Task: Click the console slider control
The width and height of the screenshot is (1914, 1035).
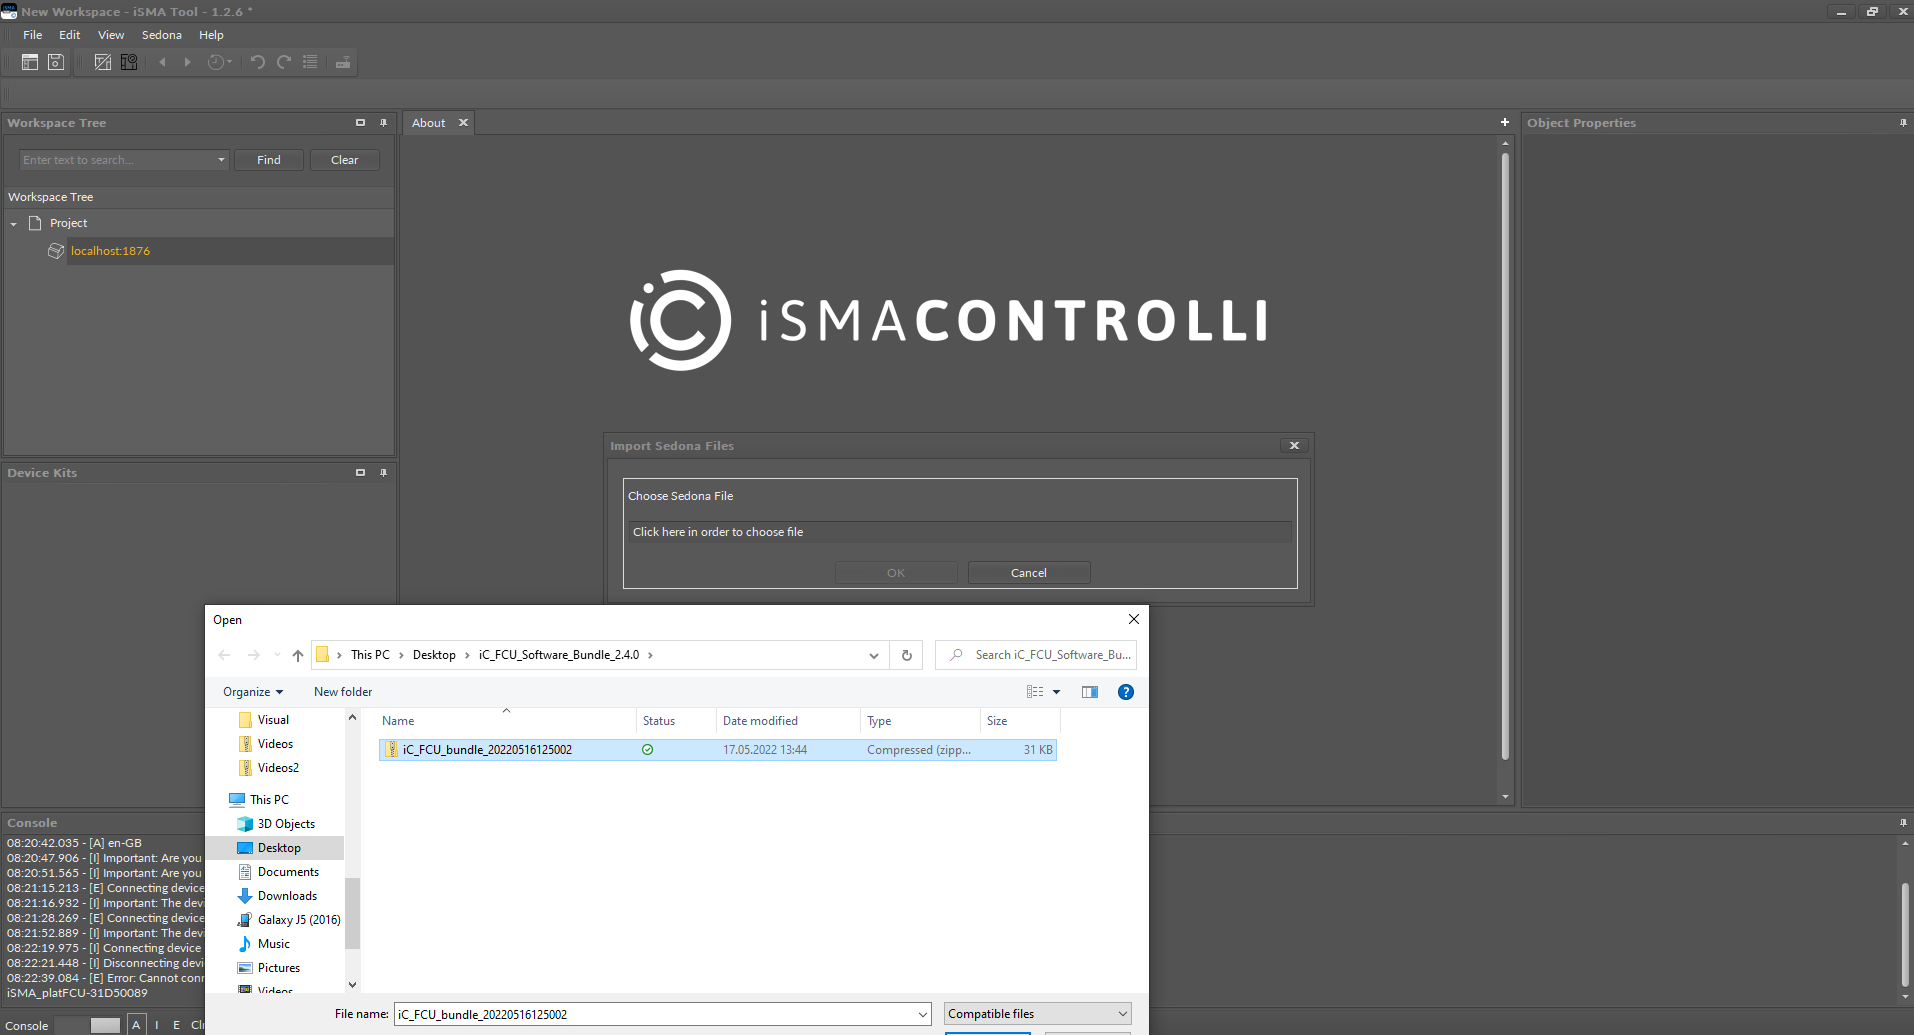Action: (x=104, y=1025)
